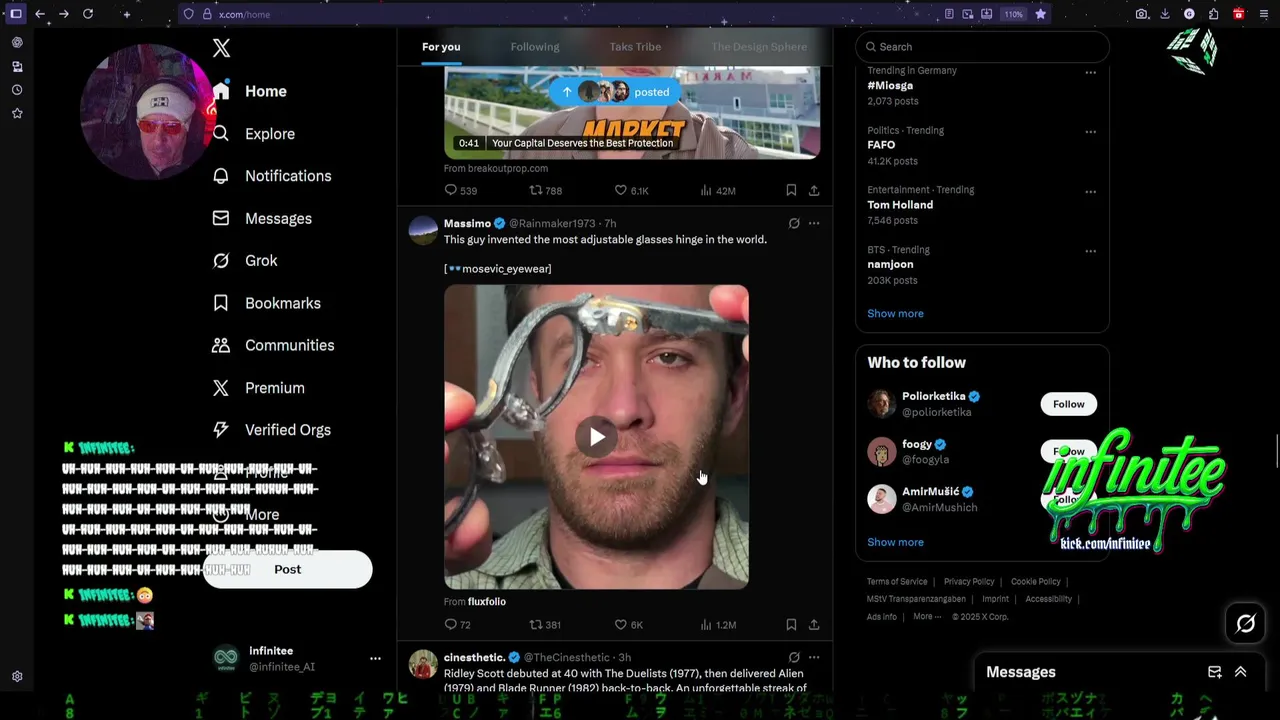Open Tom Holland trending topic
The image size is (1280, 720).
click(x=900, y=205)
